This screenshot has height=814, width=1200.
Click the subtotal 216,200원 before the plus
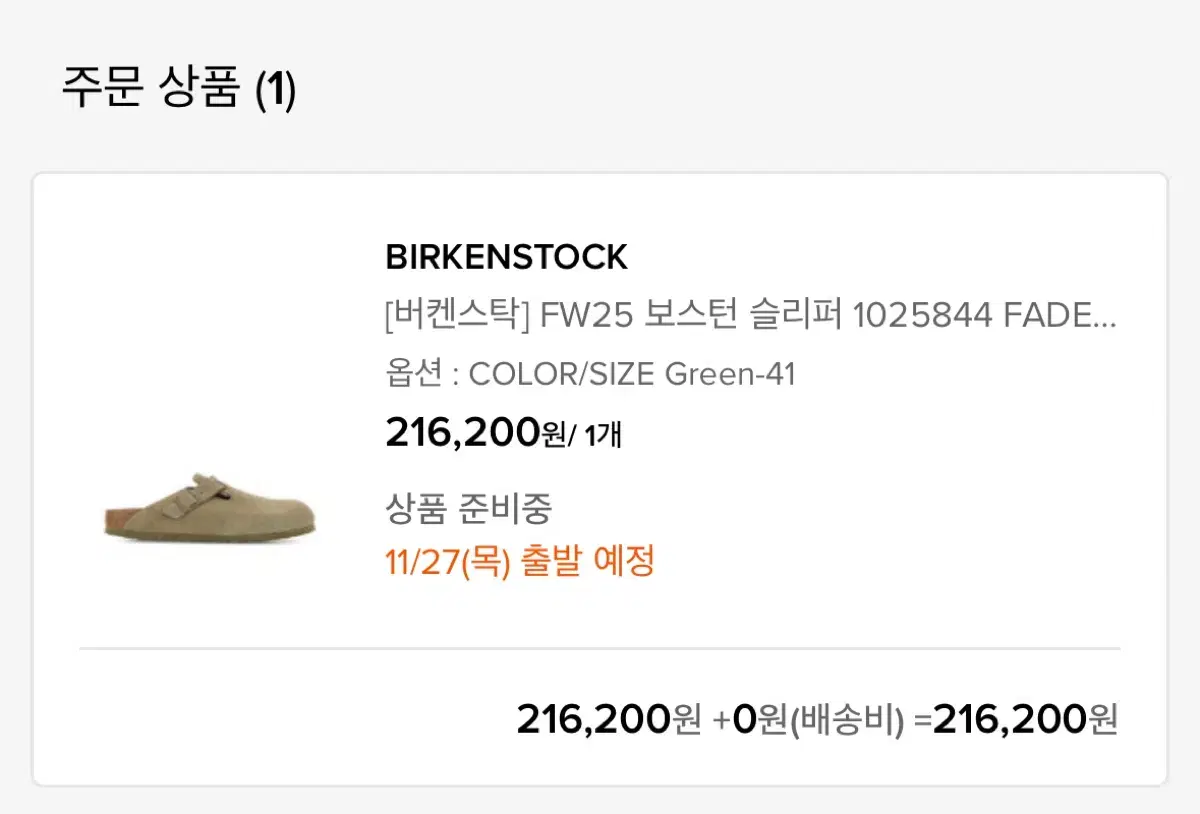click(608, 719)
